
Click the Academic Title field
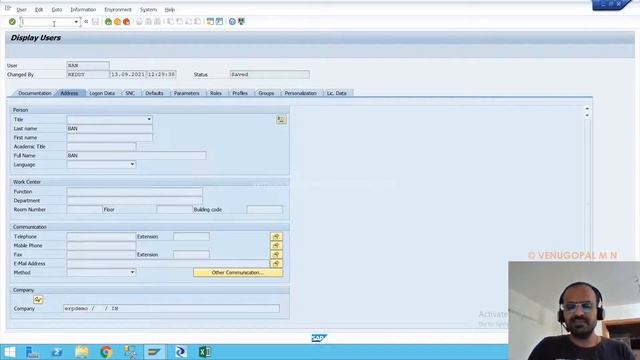tap(102, 147)
